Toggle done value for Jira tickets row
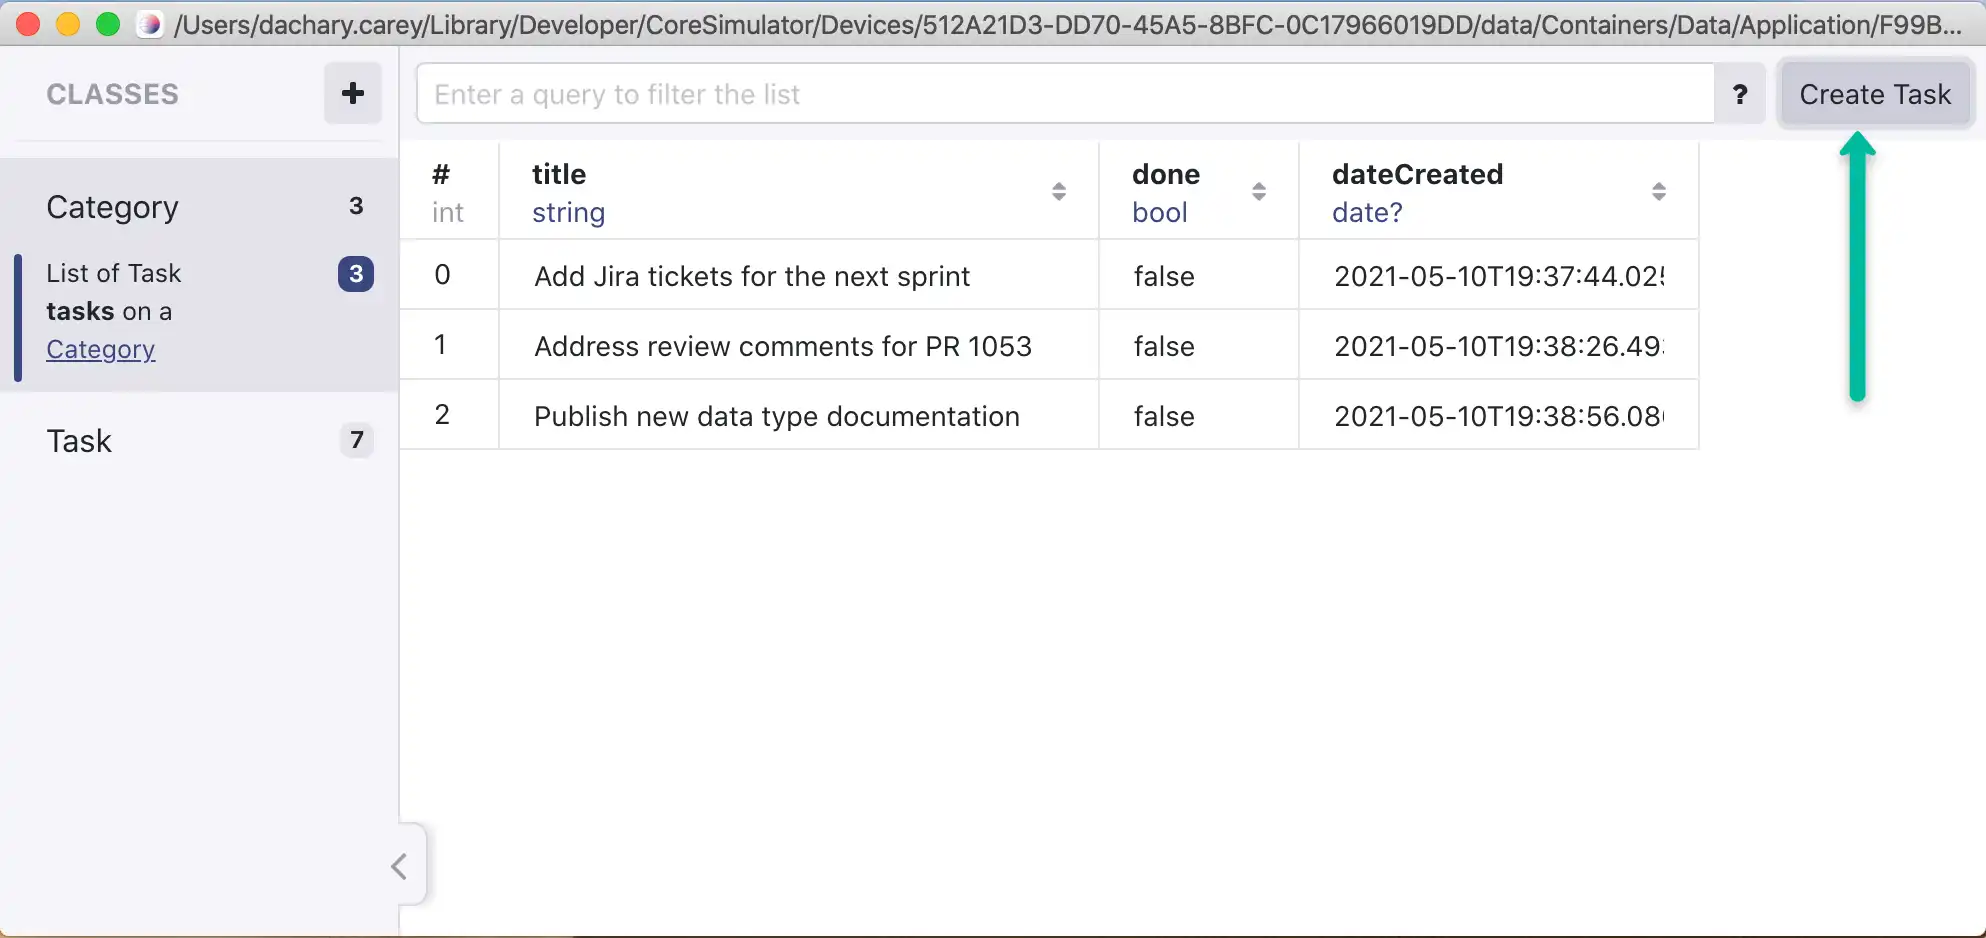Viewport: 1986px width, 938px height. coord(1164,276)
